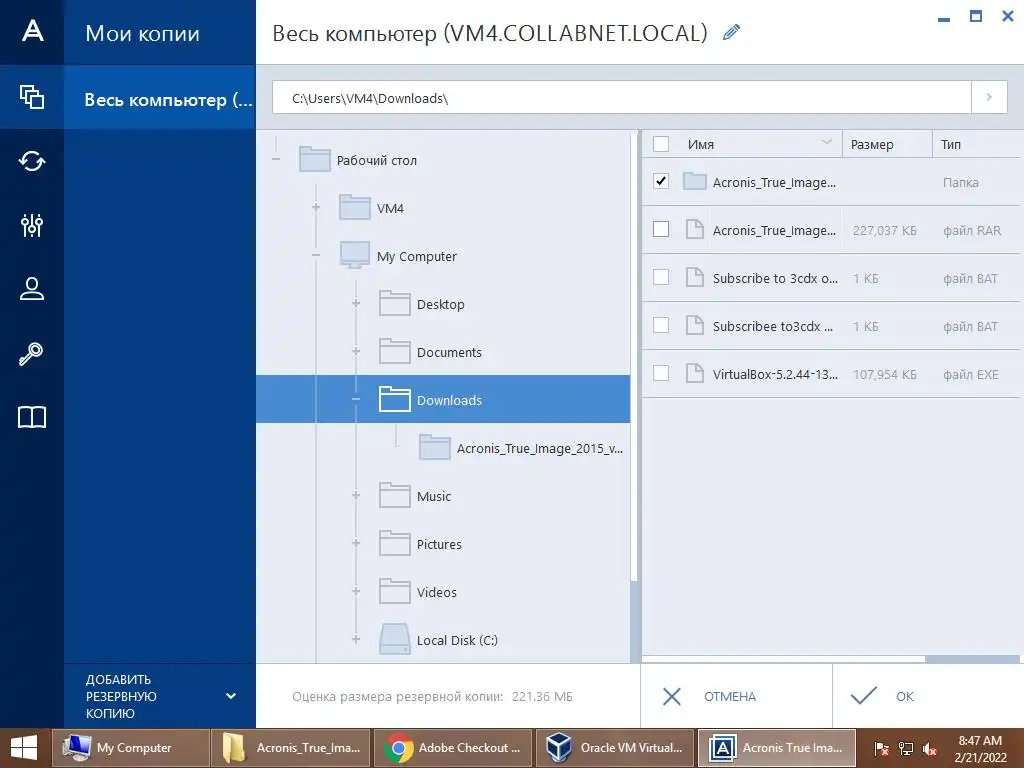Click the VirtualBox EXE file icon
1024x768 pixels.
pyautogui.click(x=694, y=374)
